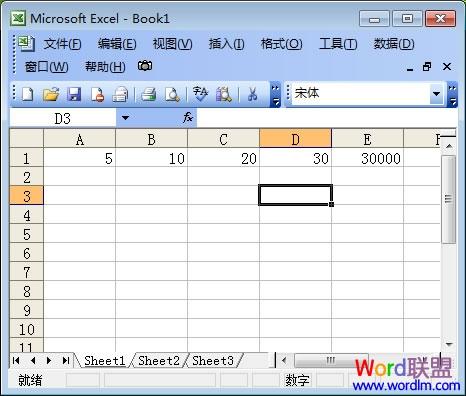466x396 pixels.
Task: Open the 插入(I) menu
Action: [226, 44]
